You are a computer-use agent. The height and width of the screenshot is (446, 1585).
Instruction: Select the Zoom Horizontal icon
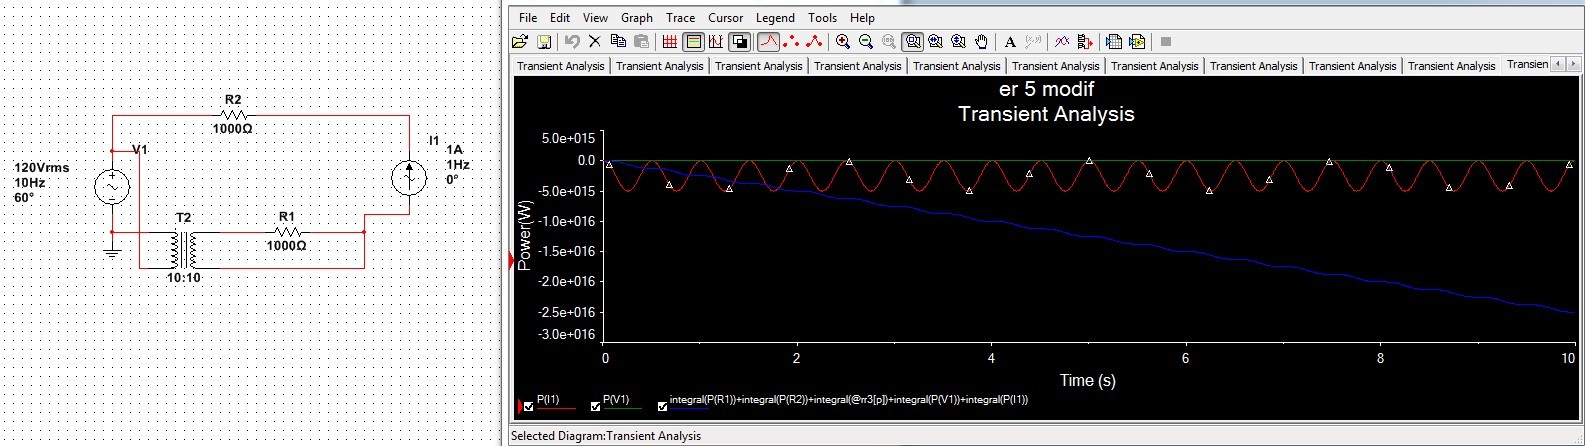point(935,41)
